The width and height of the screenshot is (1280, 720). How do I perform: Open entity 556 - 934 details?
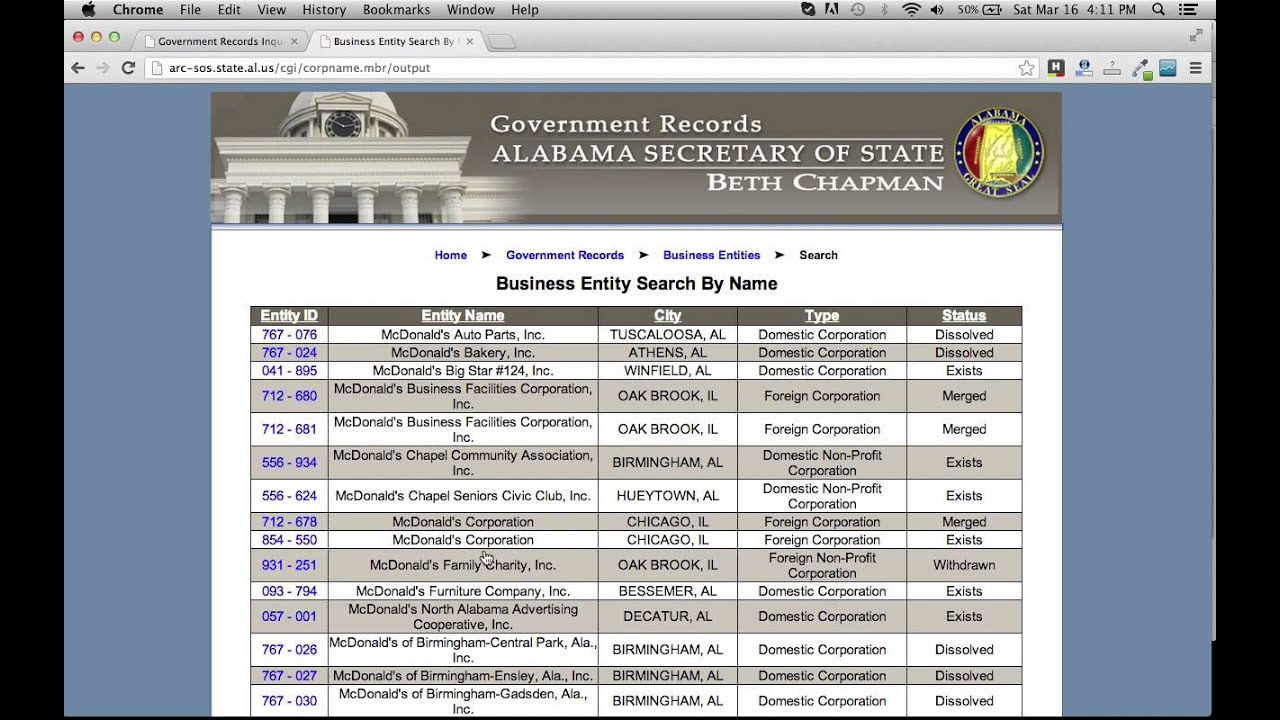(289, 463)
